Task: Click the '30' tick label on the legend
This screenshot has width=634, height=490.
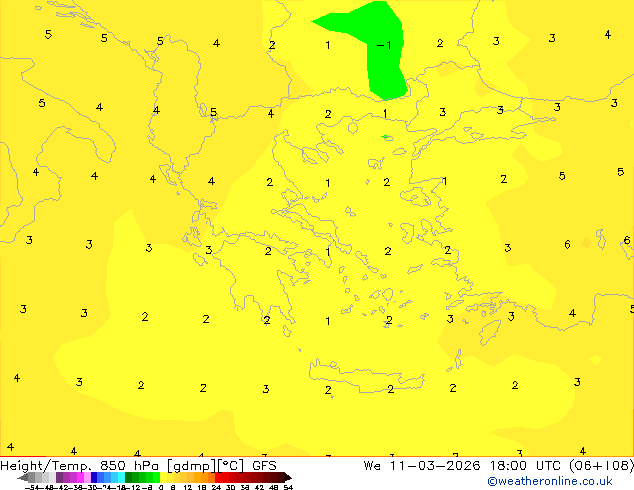Action: (230, 487)
